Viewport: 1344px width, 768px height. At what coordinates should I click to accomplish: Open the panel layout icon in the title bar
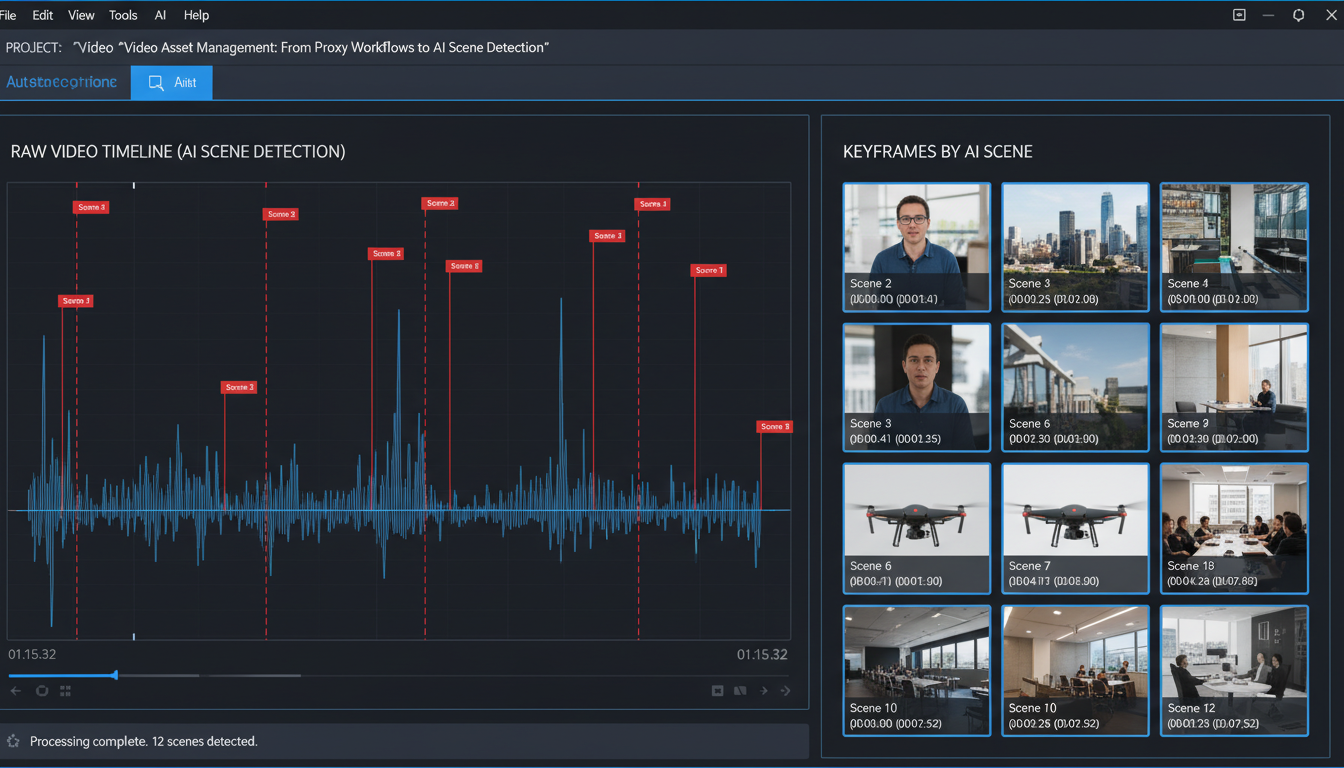(1238, 15)
